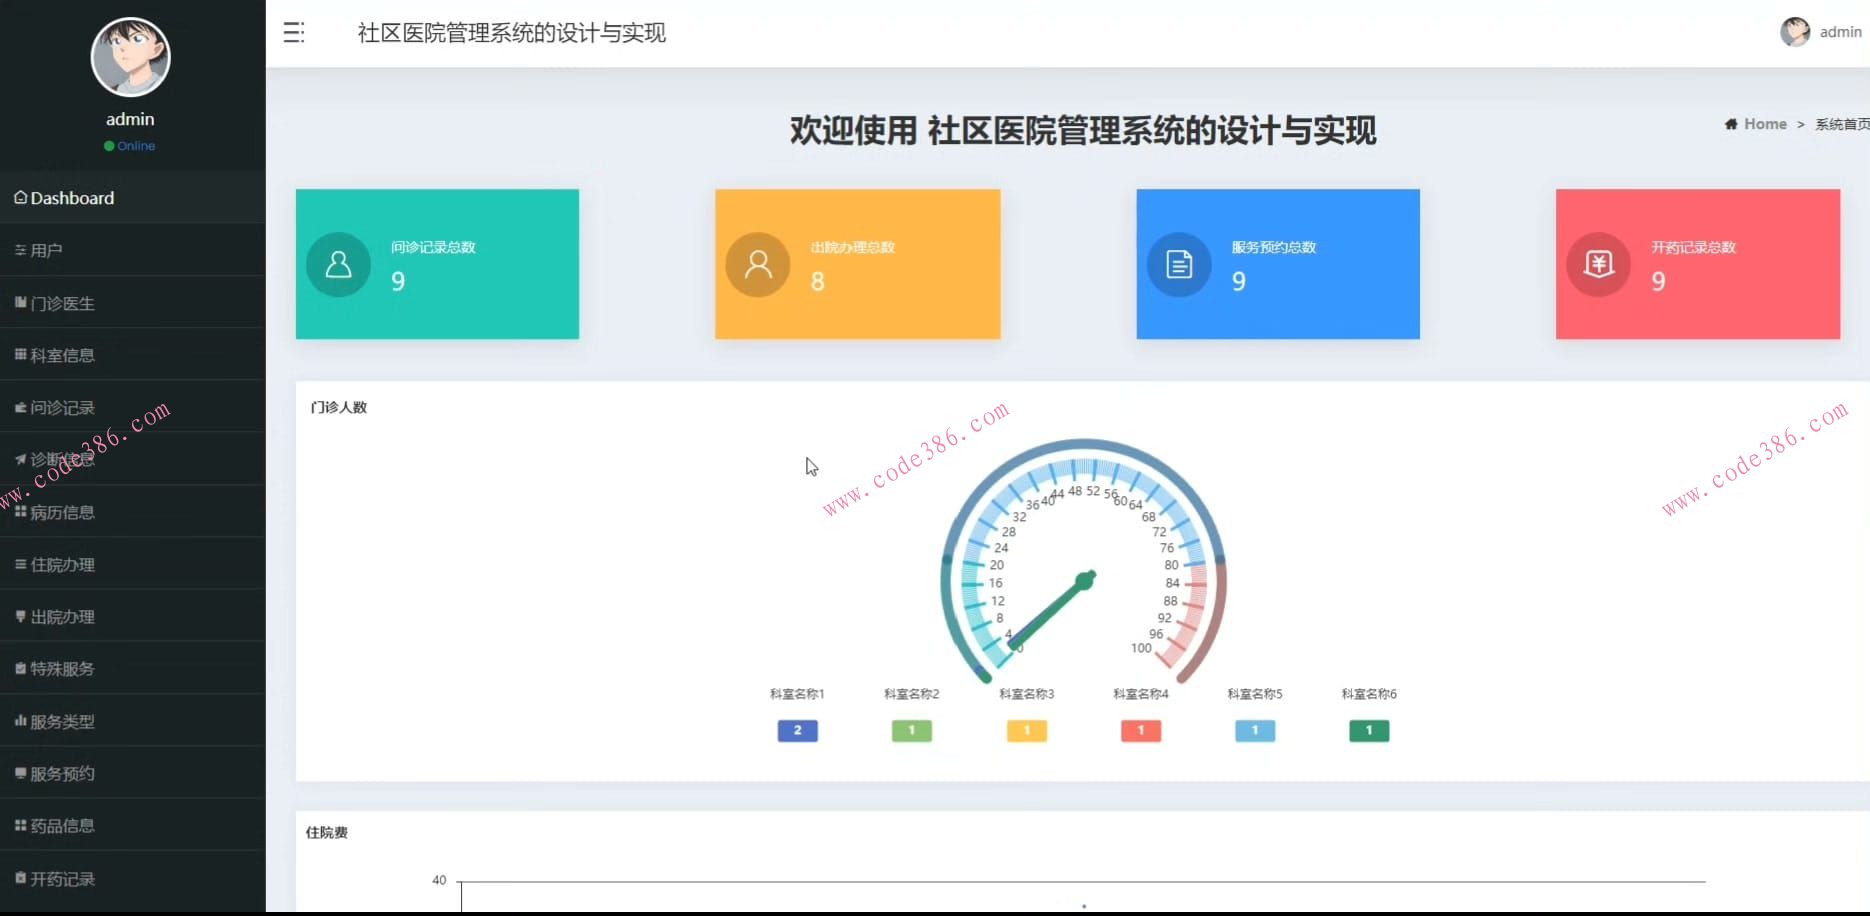
Task: Select the 门诊医生 menu icon
Action: pyautogui.click(x=19, y=302)
